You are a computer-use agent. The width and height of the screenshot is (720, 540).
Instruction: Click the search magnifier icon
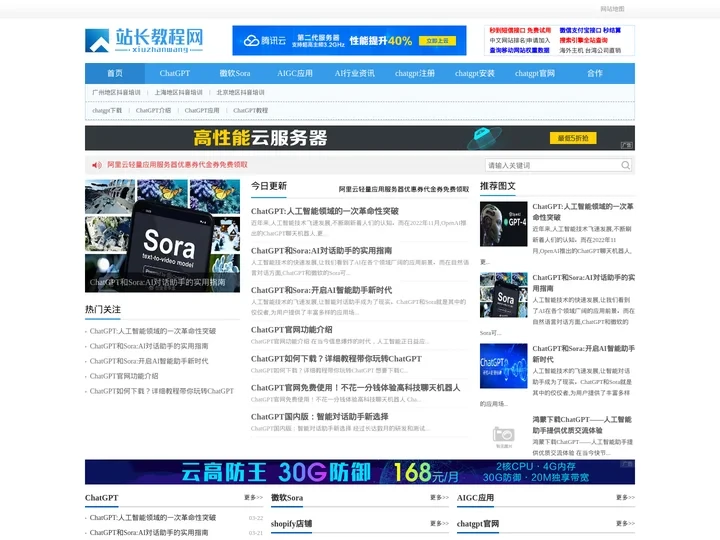click(625, 165)
